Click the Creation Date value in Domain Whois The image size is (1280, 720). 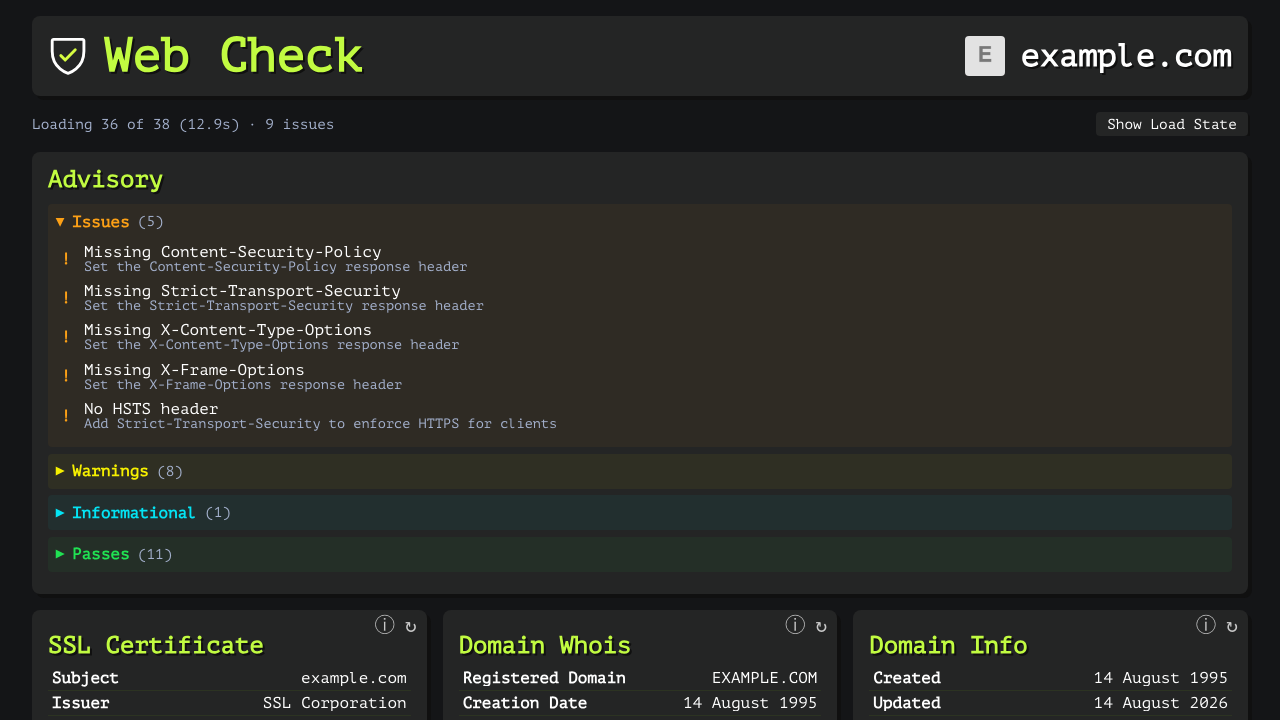coord(750,703)
